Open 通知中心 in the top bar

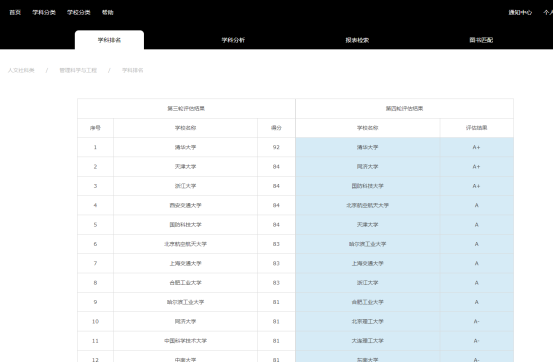tap(520, 12)
